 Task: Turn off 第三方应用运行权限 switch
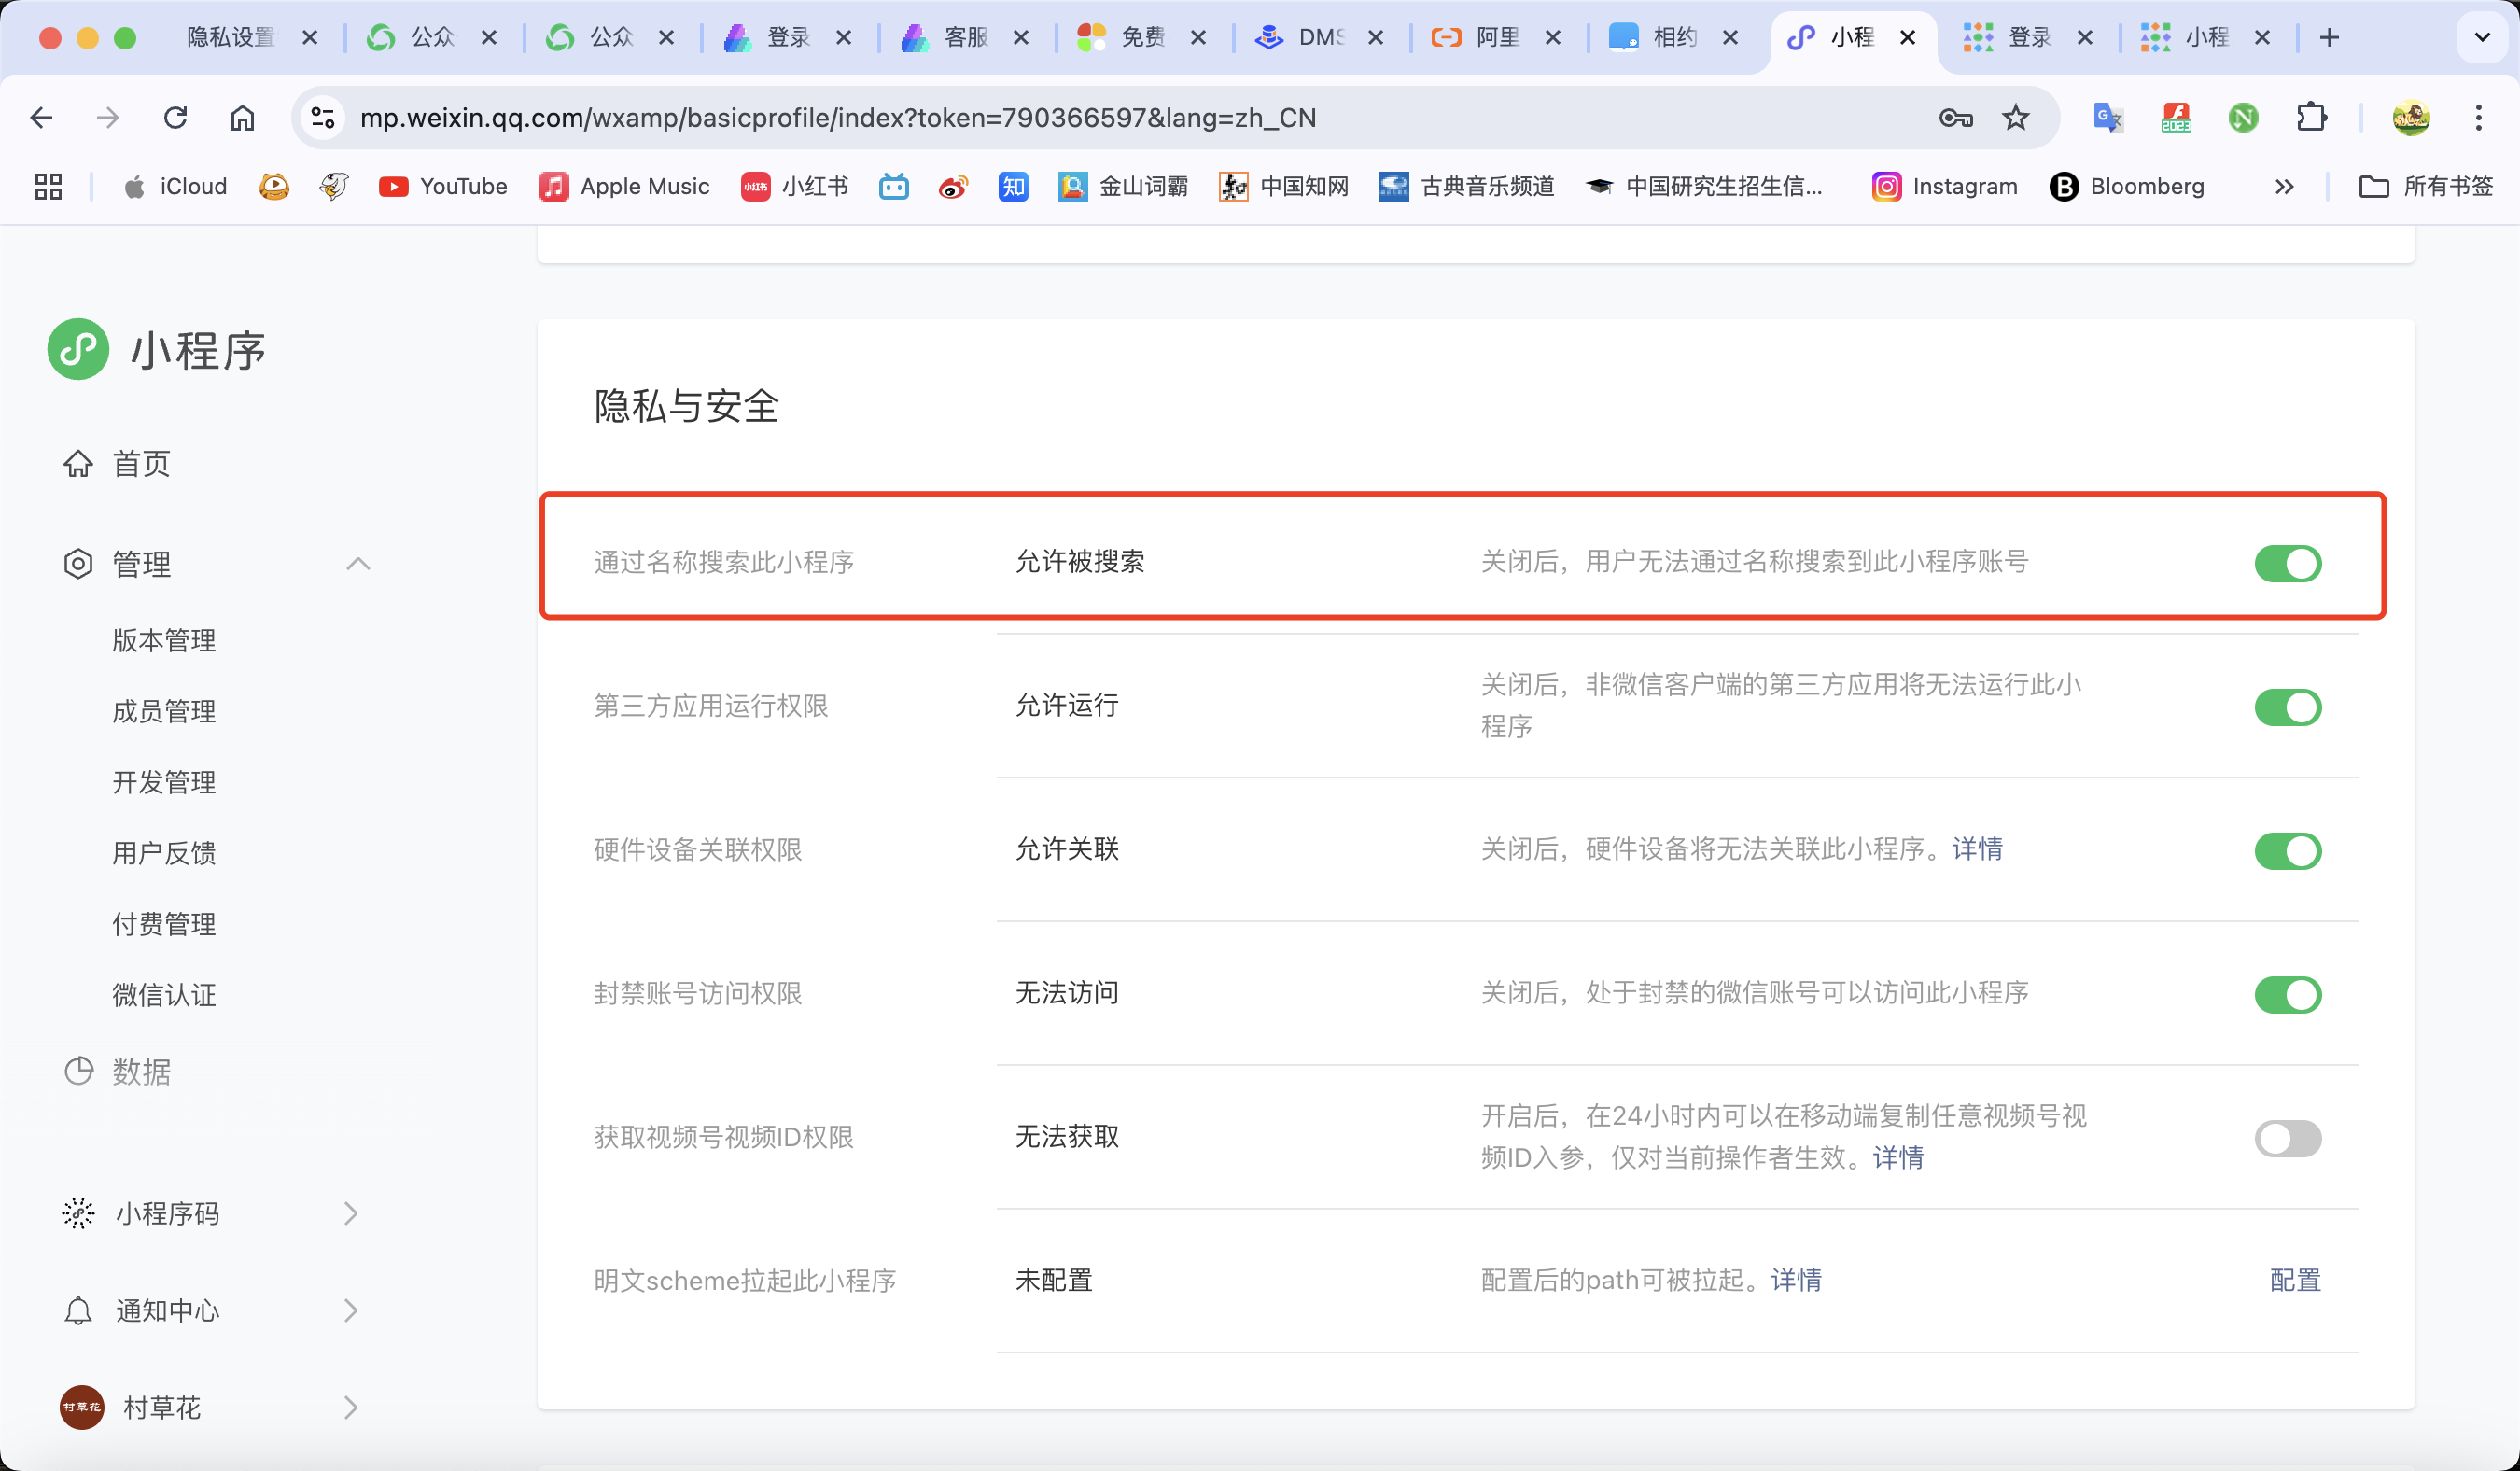[2287, 707]
